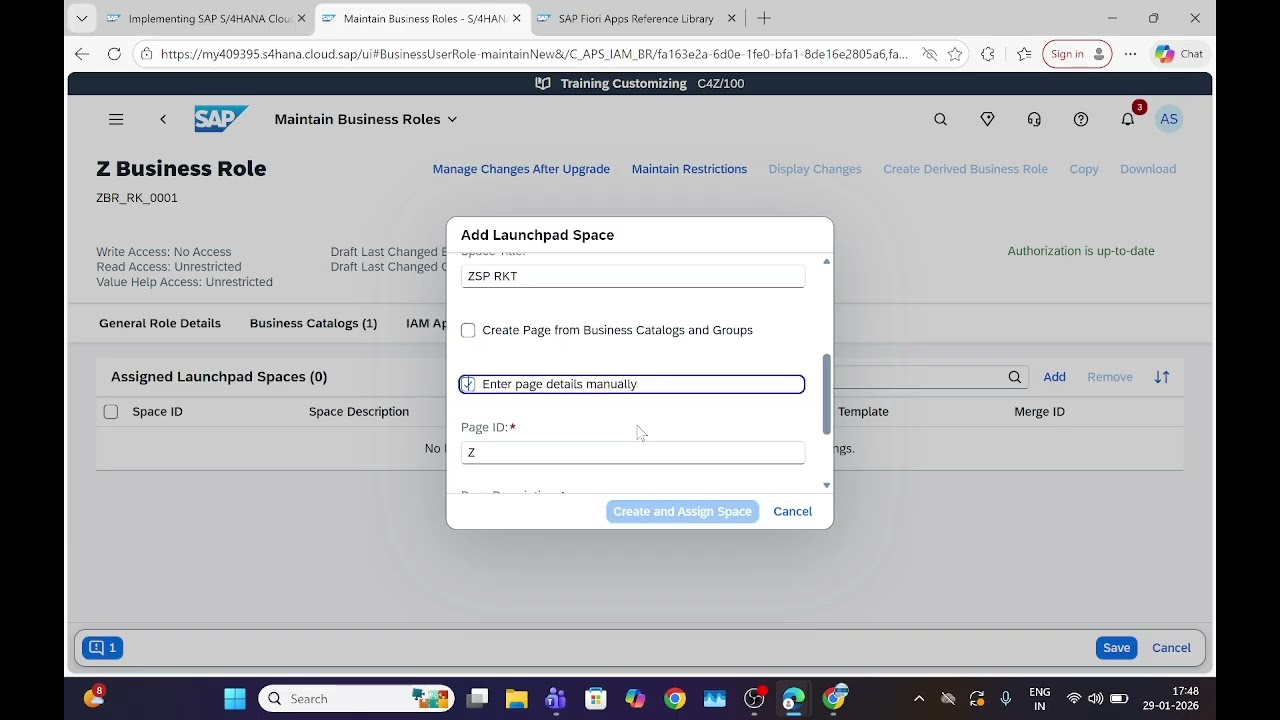
Task: Open Google Chrome from the taskbar
Action: coord(675,699)
